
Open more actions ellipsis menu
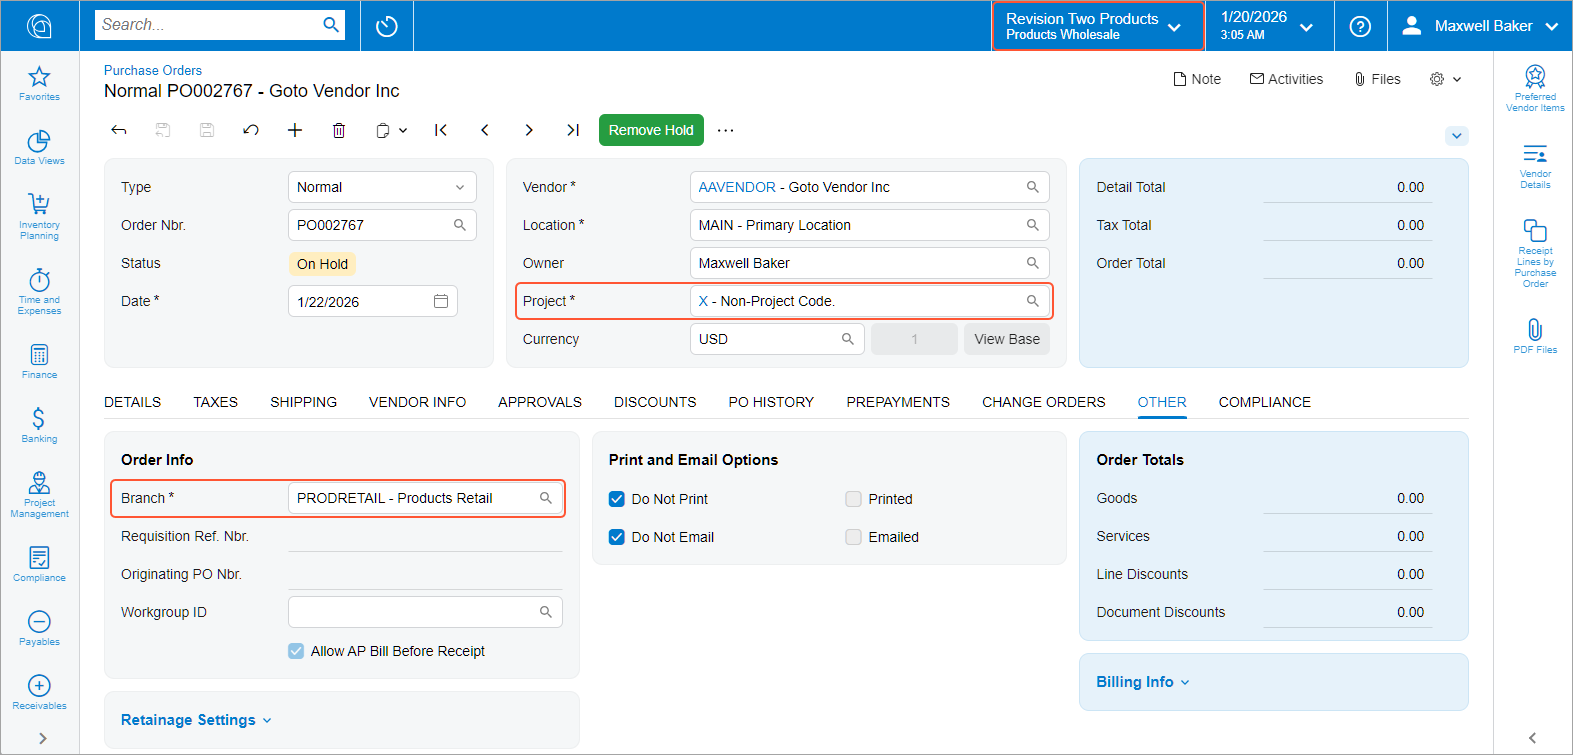(x=726, y=130)
